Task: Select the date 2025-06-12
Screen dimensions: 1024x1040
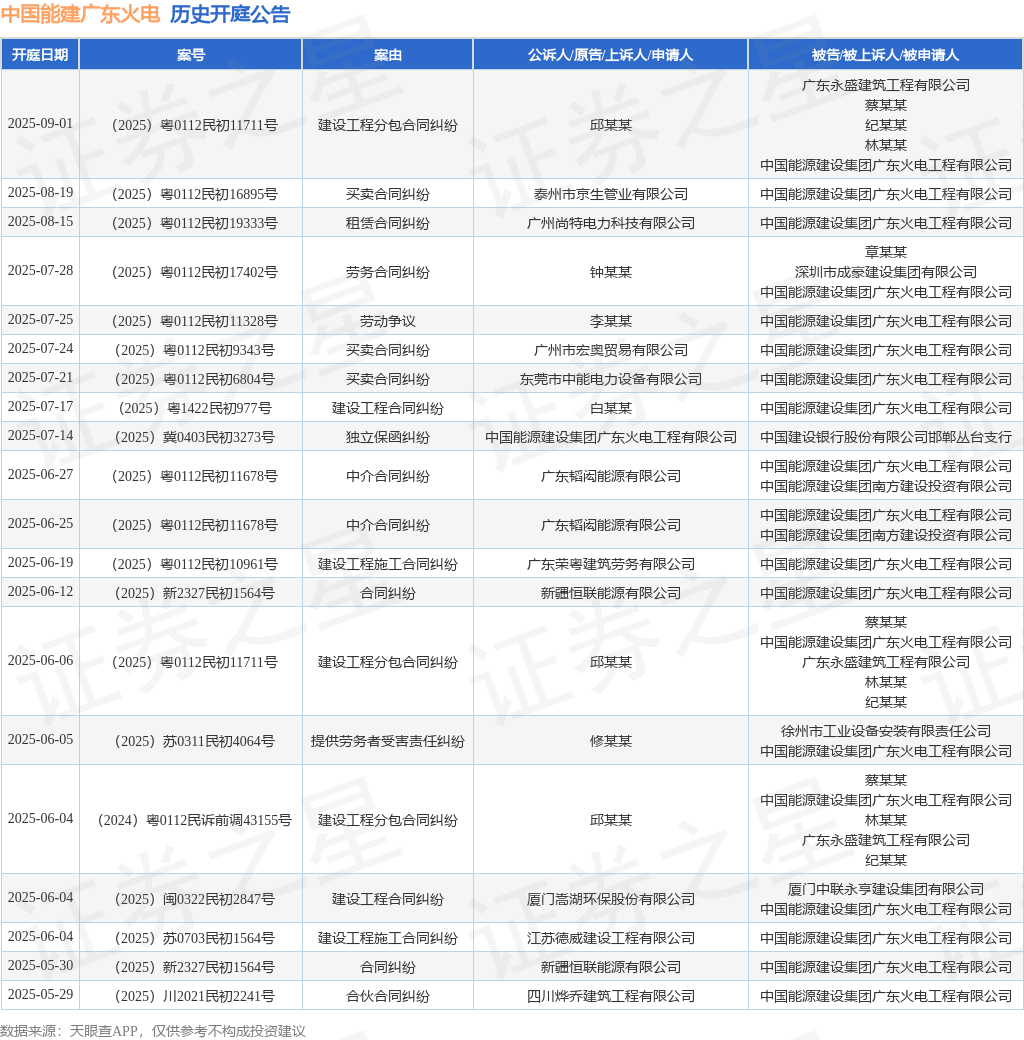Action: pyautogui.click(x=40, y=591)
